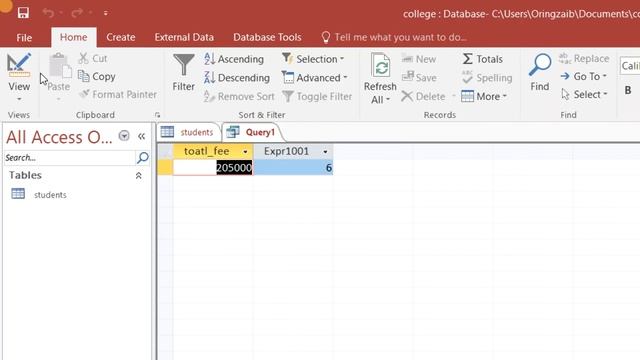The width and height of the screenshot is (640, 360).
Task: Switch to the Query1 document tab
Action: click(252, 132)
